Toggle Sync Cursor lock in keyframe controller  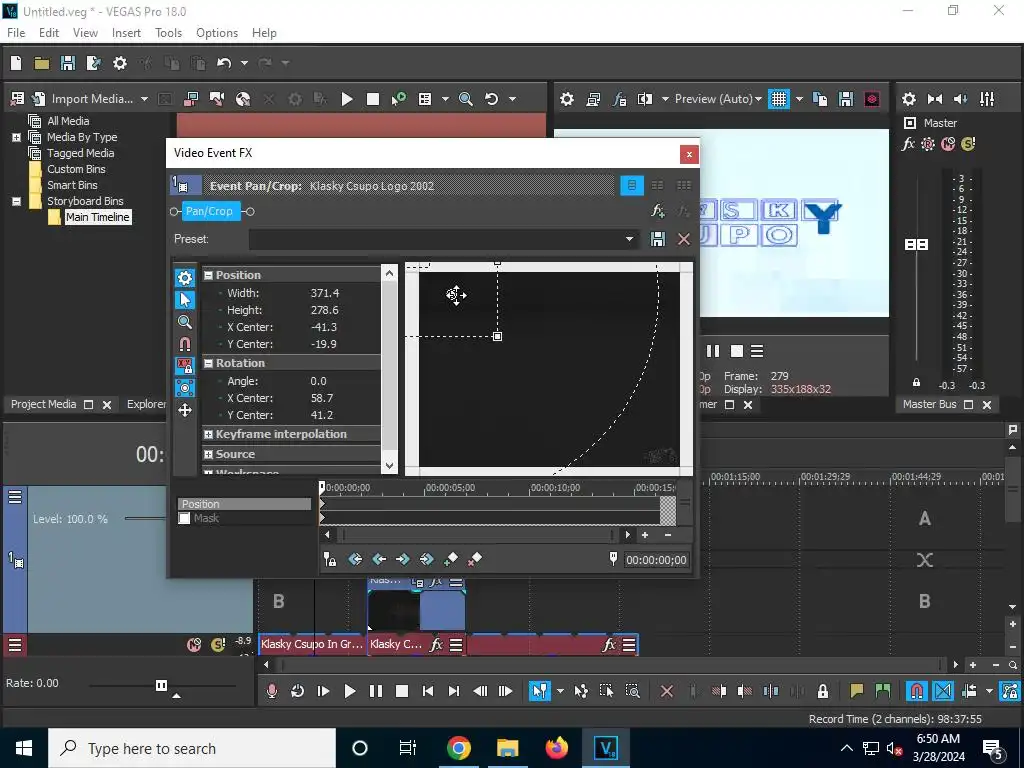[x=330, y=560]
